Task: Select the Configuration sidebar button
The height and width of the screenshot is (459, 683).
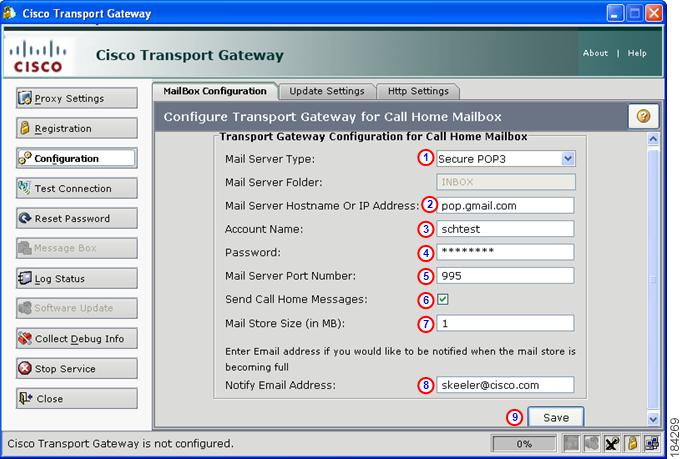Action: [77, 159]
